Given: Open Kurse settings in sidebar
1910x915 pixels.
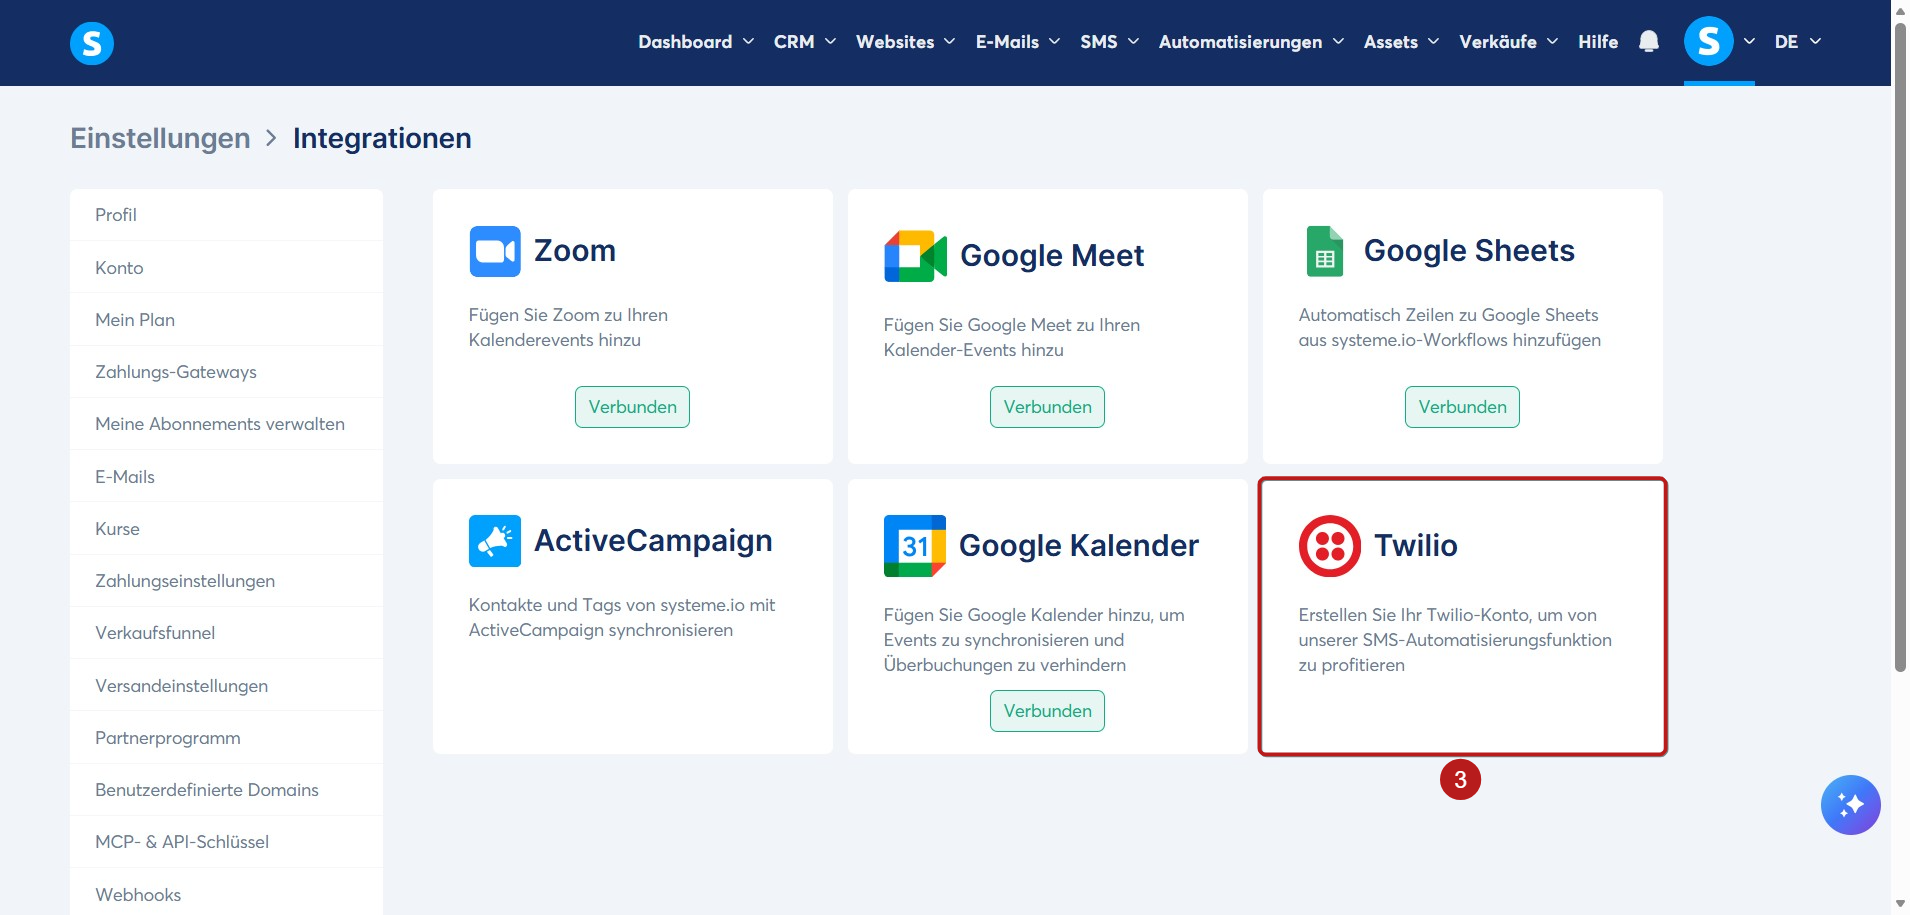Looking at the screenshot, I should coord(226,529).
